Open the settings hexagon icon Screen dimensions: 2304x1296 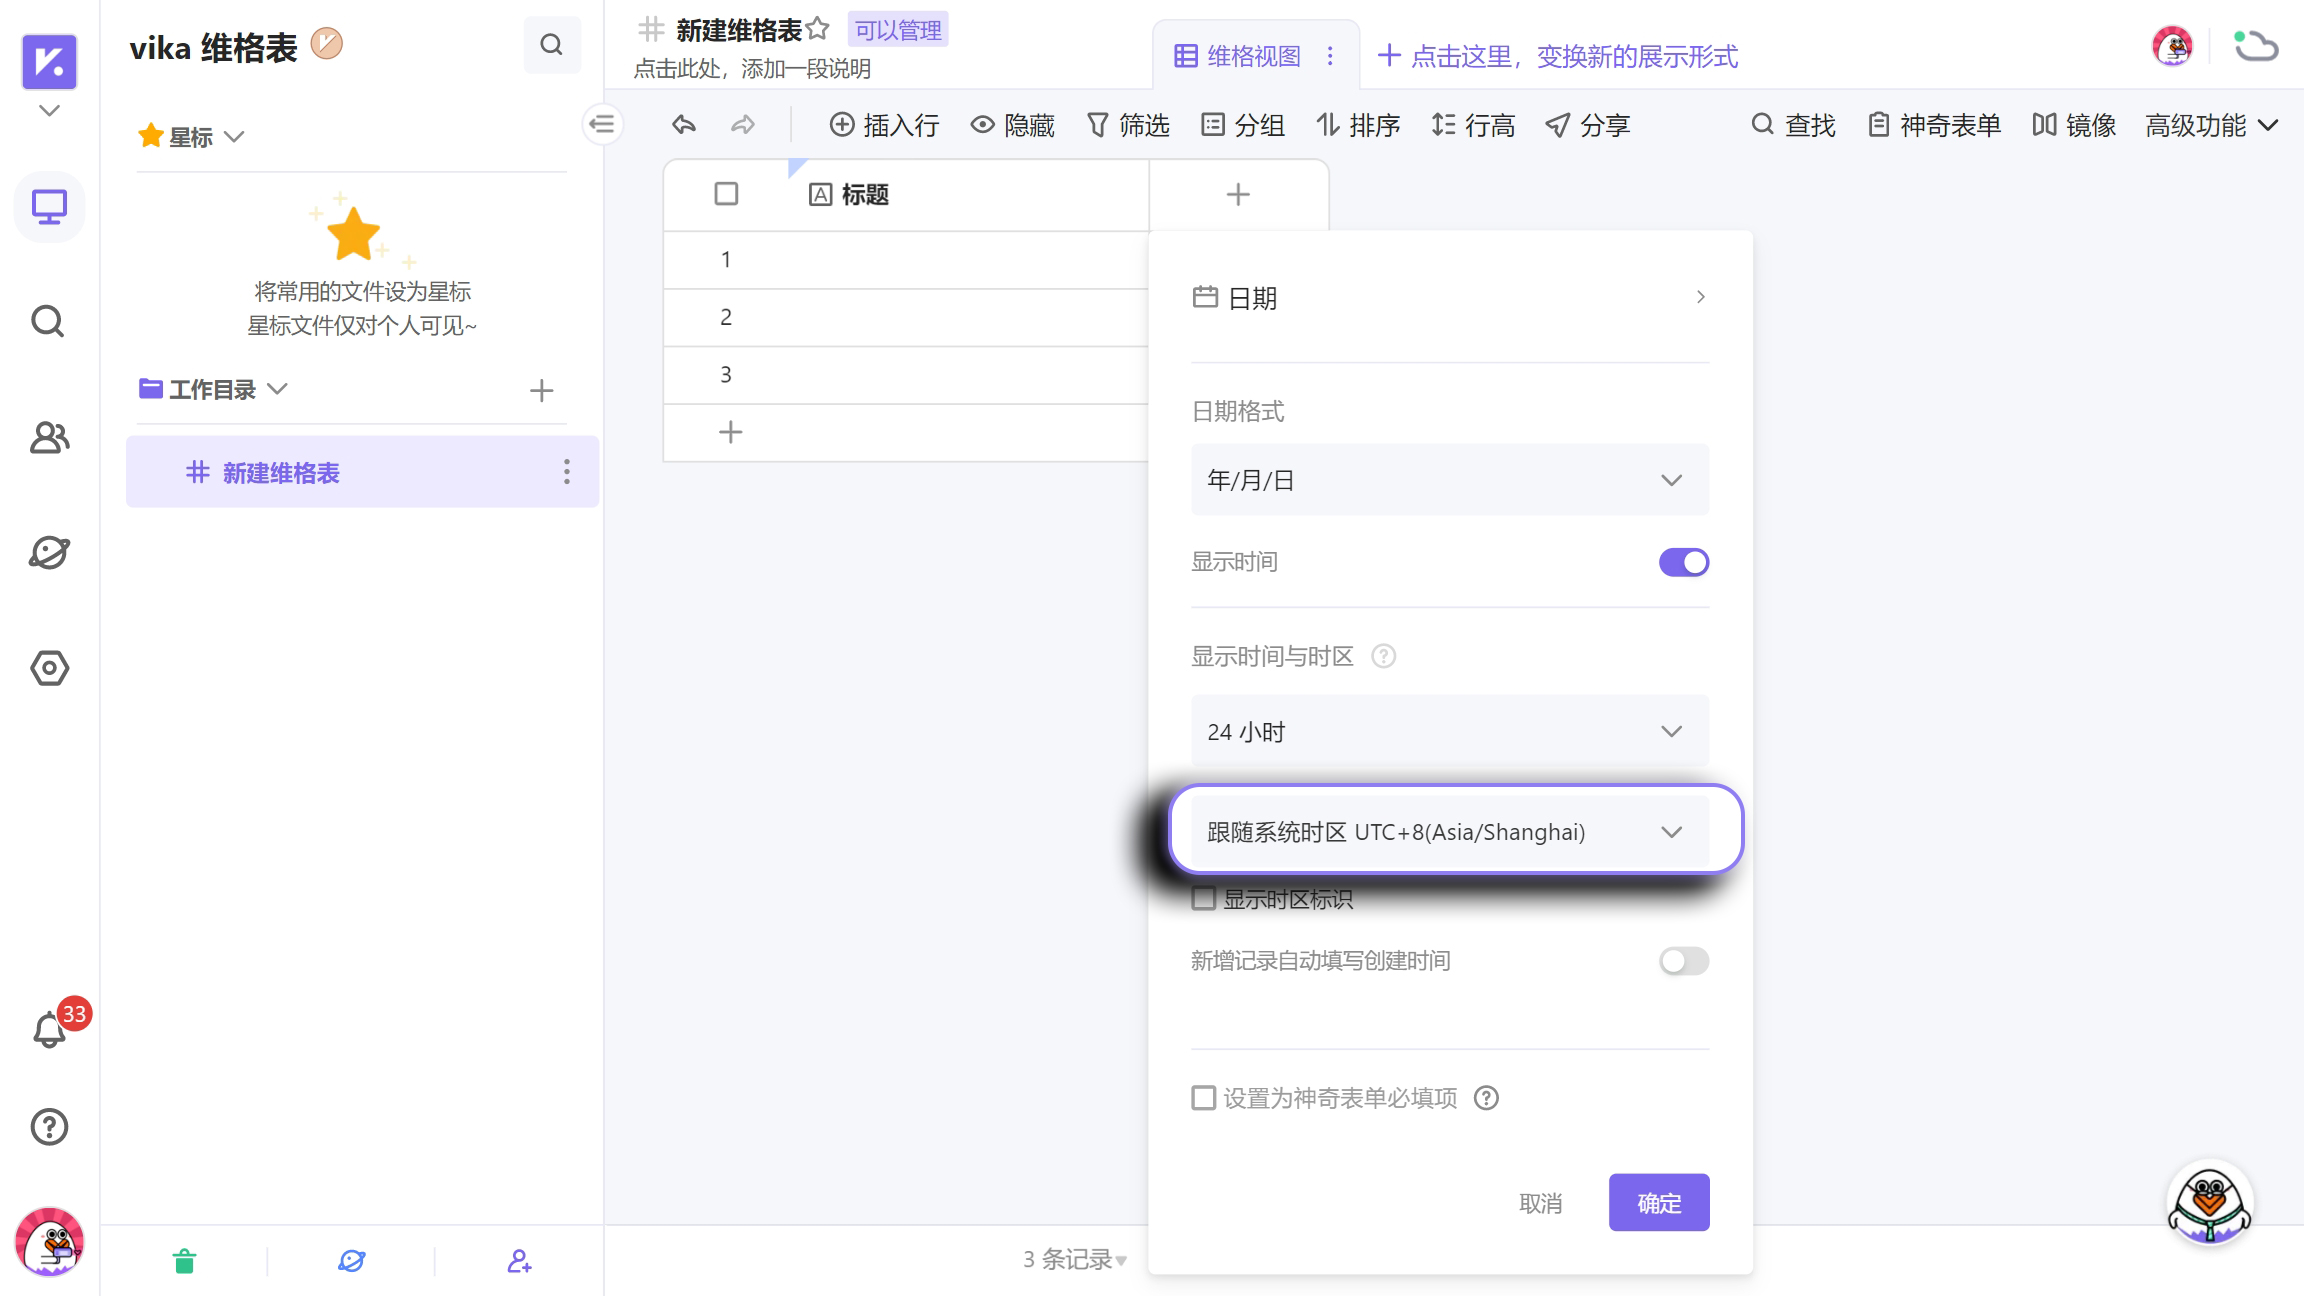(48, 668)
